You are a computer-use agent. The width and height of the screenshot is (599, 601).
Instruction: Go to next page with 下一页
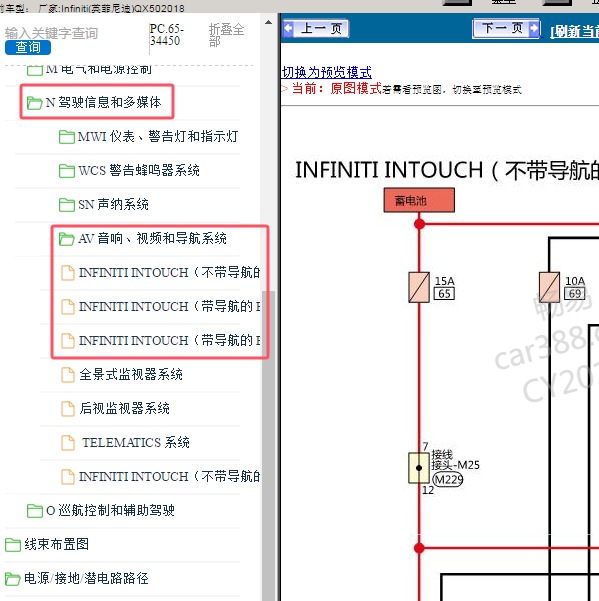(507, 28)
